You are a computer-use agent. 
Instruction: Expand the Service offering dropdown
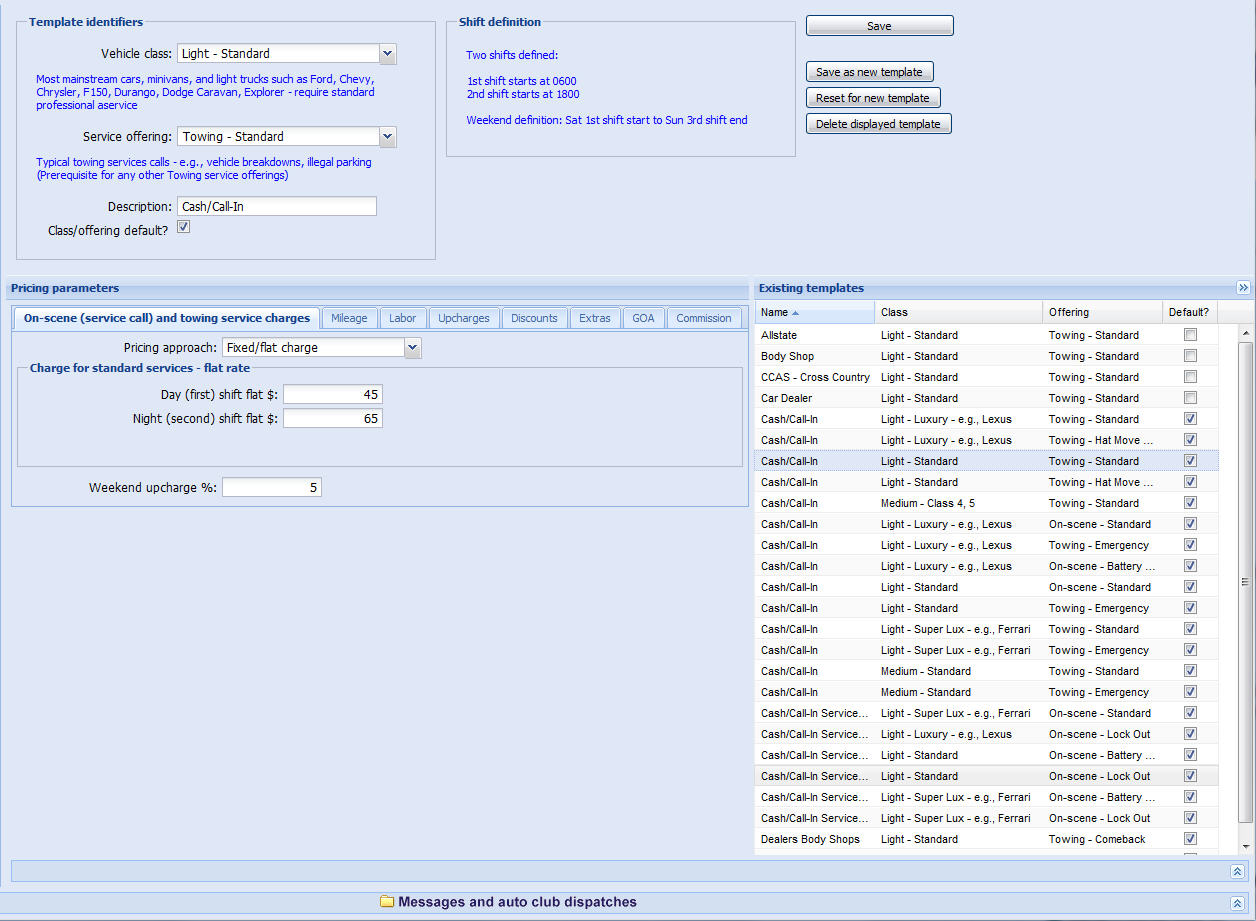click(x=388, y=137)
